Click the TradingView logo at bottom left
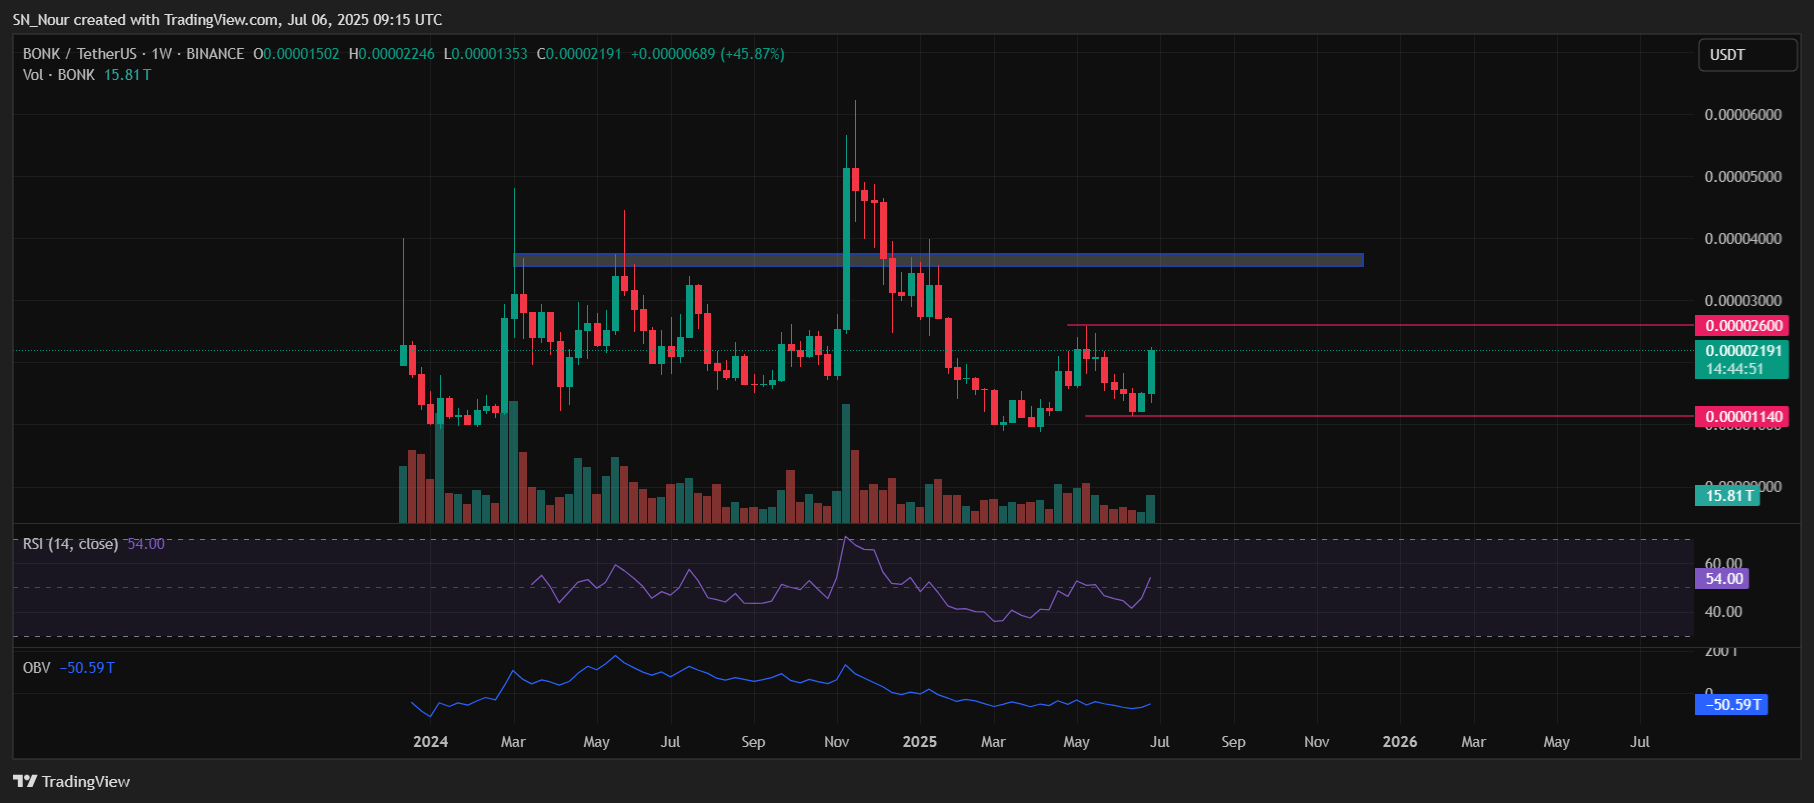 click(72, 781)
